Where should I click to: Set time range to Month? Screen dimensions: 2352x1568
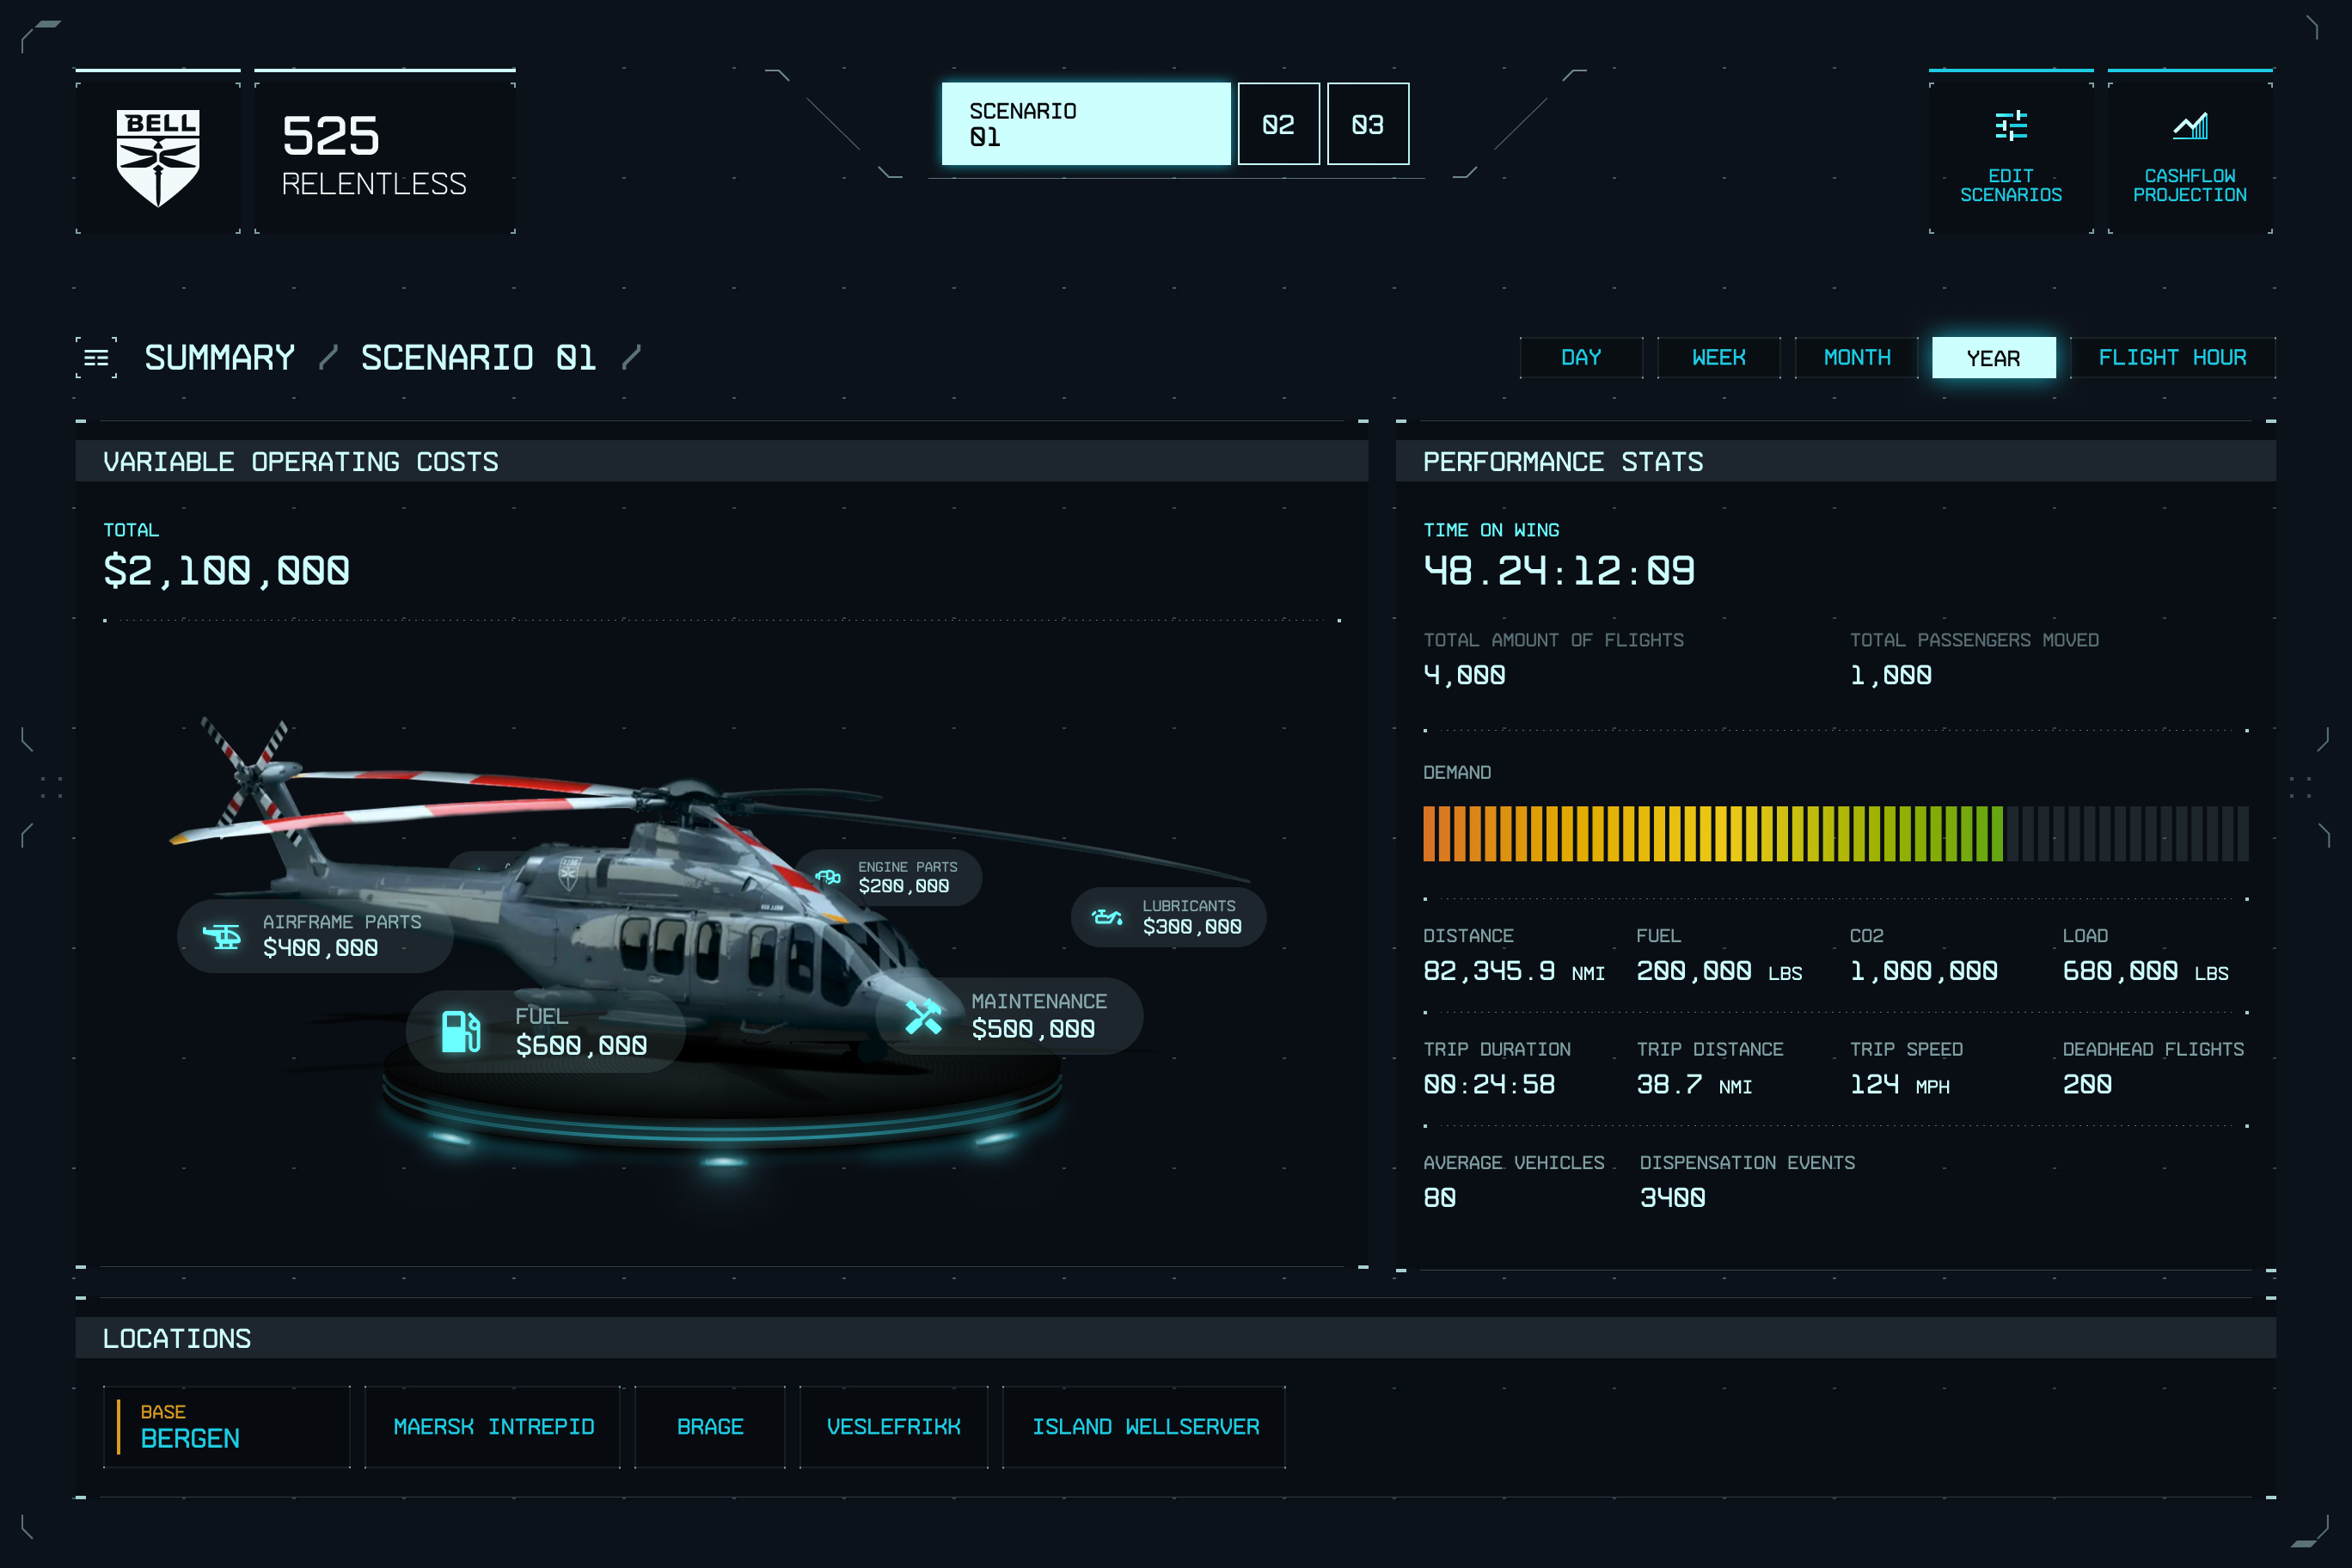pyautogui.click(x=1857, y=358)
